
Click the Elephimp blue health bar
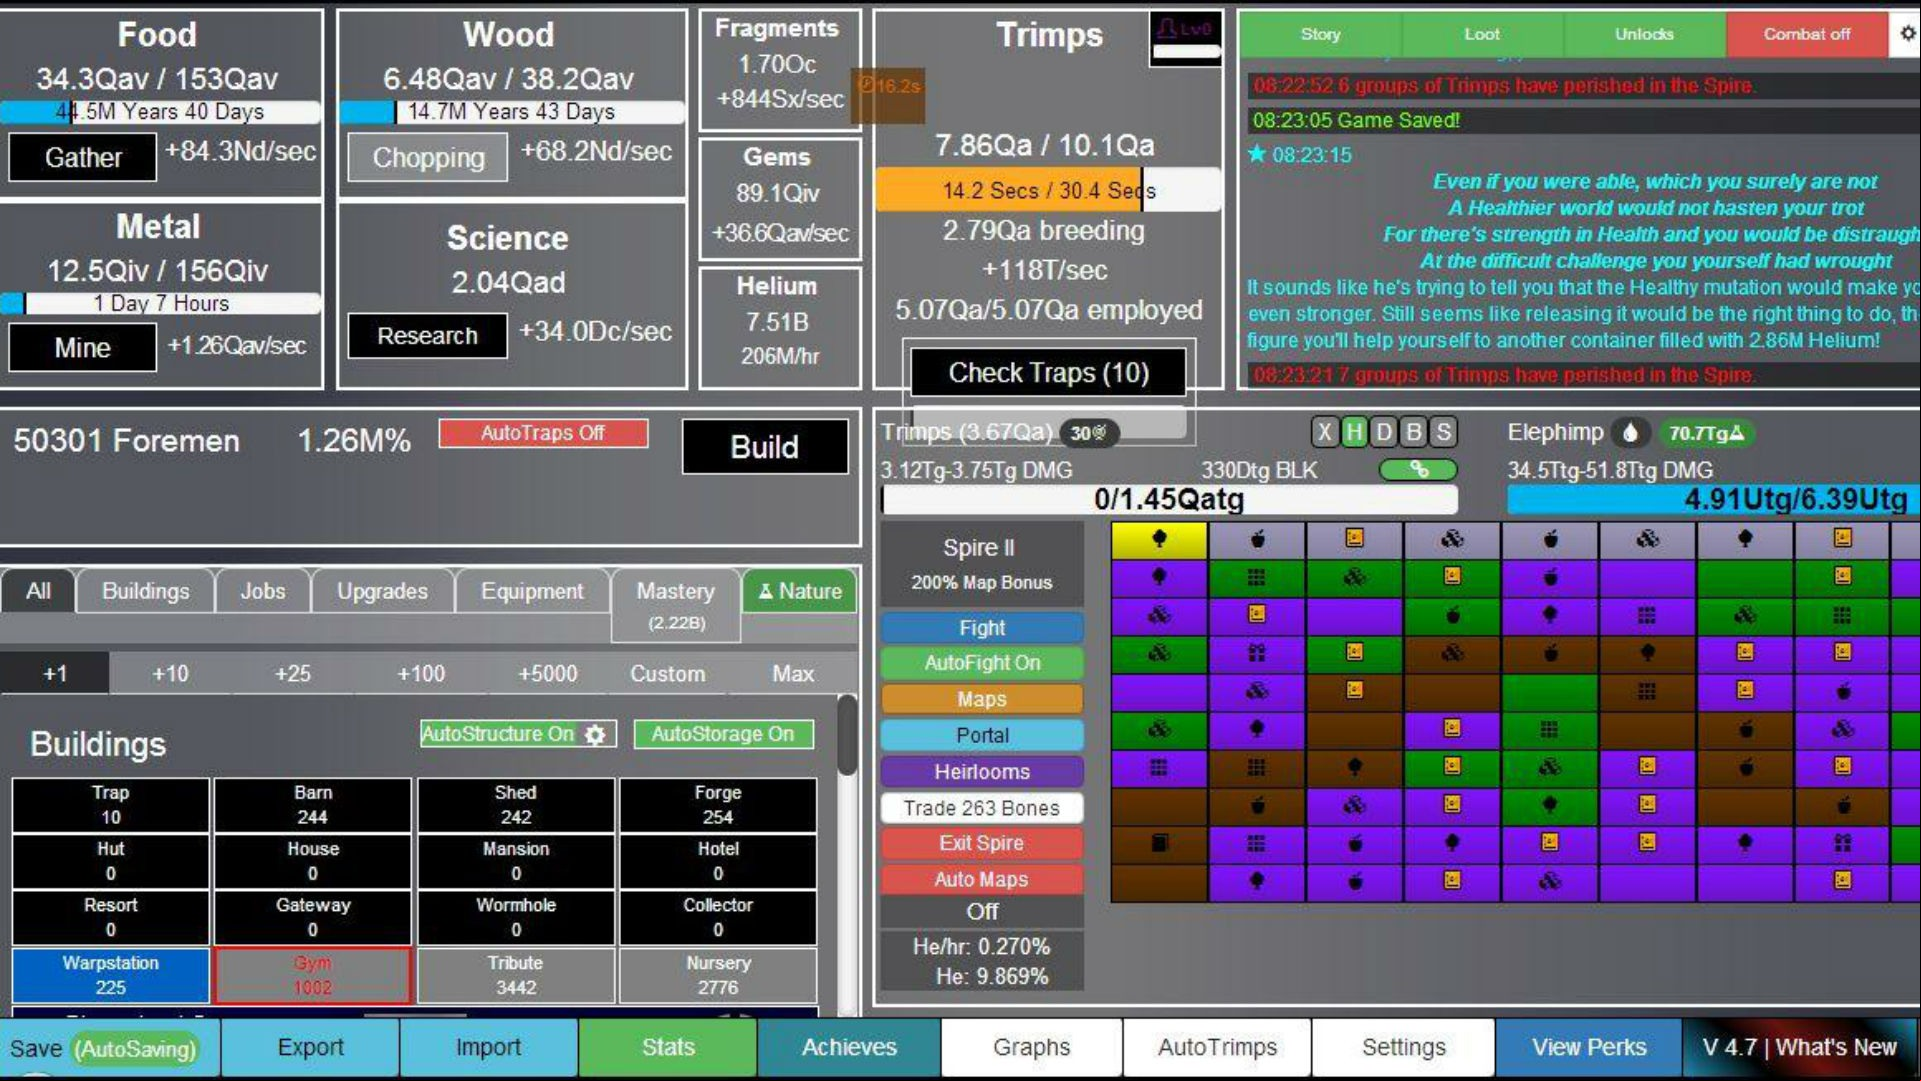pos(1714,499)
